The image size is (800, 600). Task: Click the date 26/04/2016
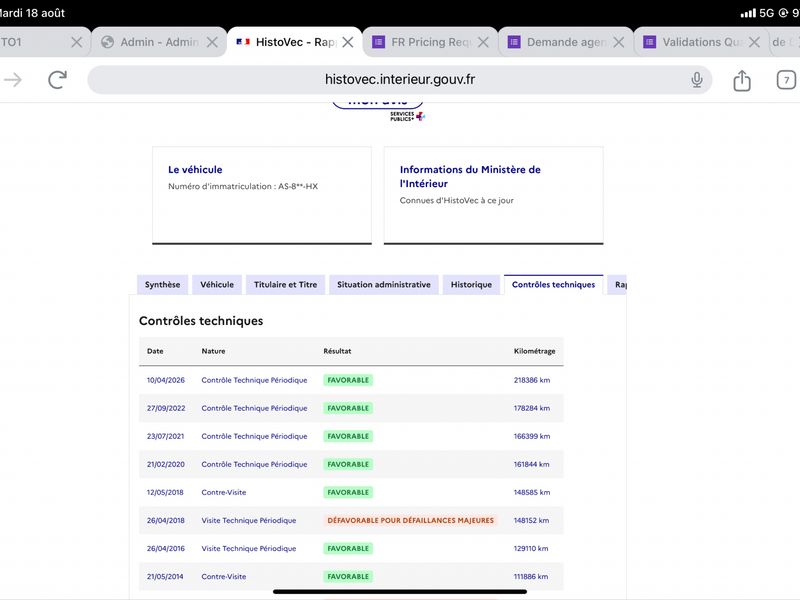pyautogui.click(x=166, y=548)
